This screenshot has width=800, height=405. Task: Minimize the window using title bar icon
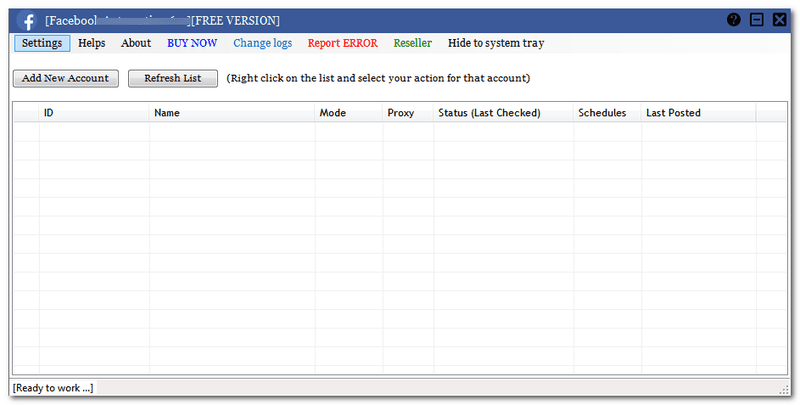757,20
